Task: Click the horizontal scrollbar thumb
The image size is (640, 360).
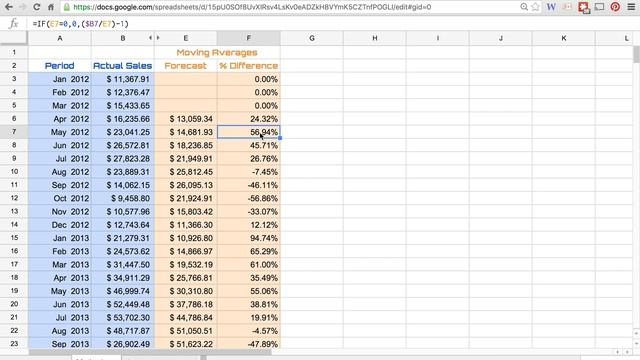Action: [150, 352]
